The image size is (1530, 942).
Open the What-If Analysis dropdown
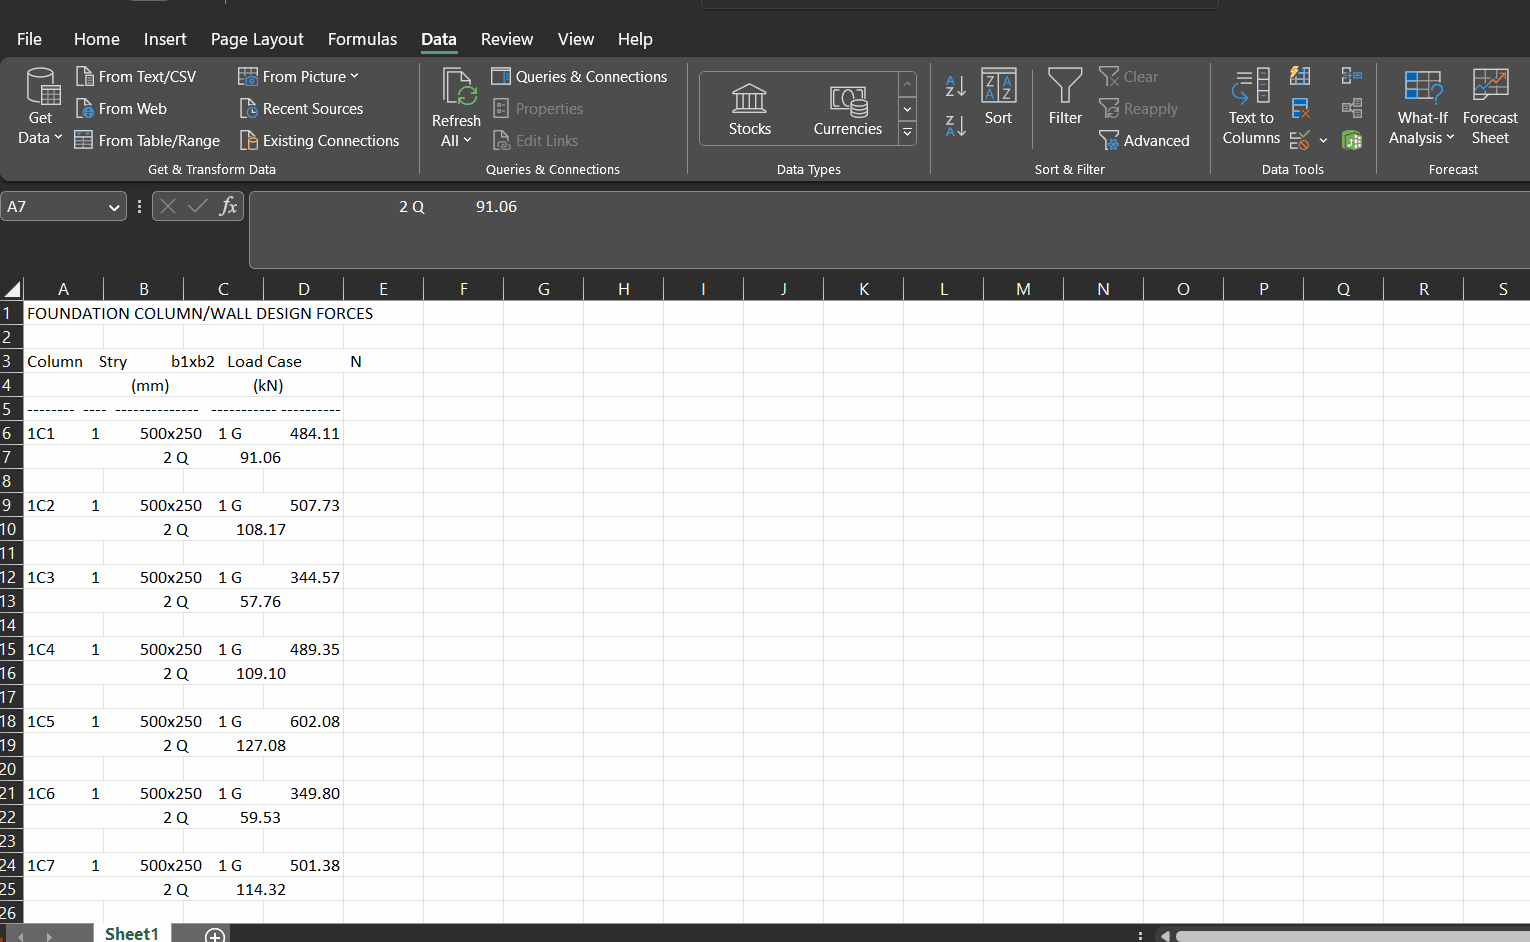coord(1421,107)
